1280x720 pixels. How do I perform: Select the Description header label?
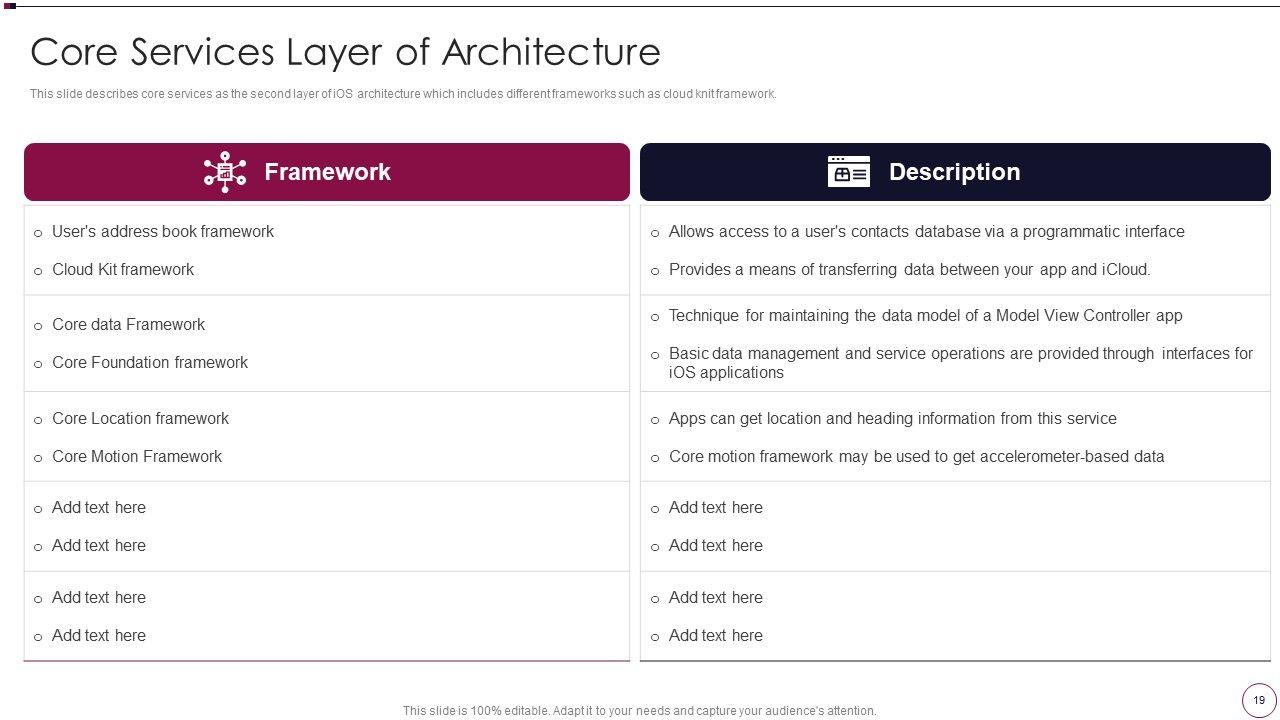(x=954, y=172)
